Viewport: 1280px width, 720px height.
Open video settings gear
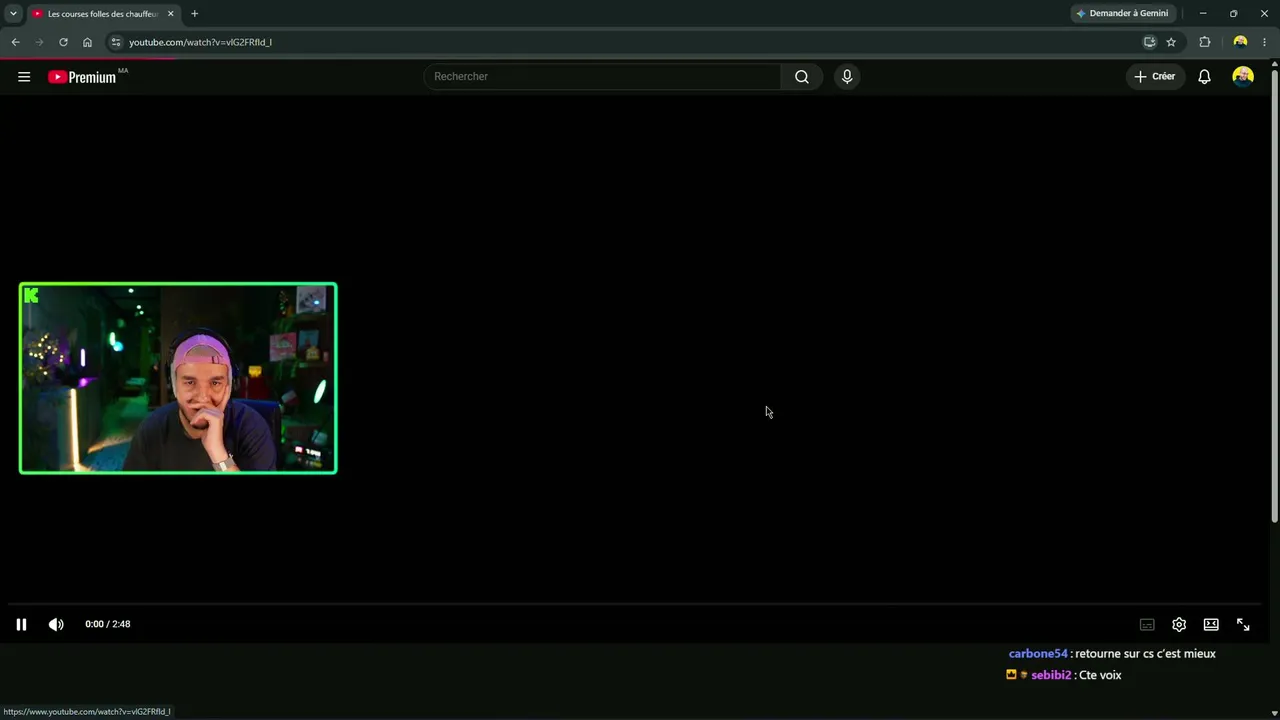(x=1179, y=624)
